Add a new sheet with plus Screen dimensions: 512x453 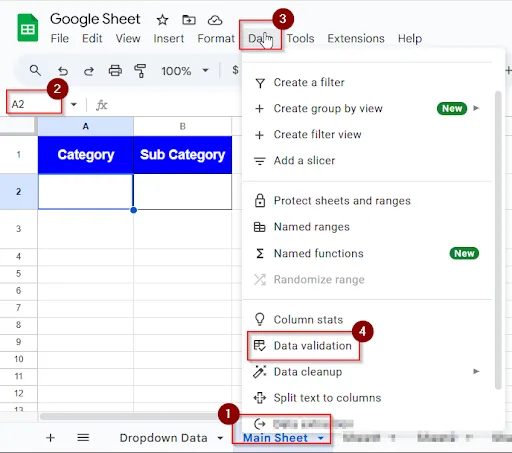[x=50, y=438]
